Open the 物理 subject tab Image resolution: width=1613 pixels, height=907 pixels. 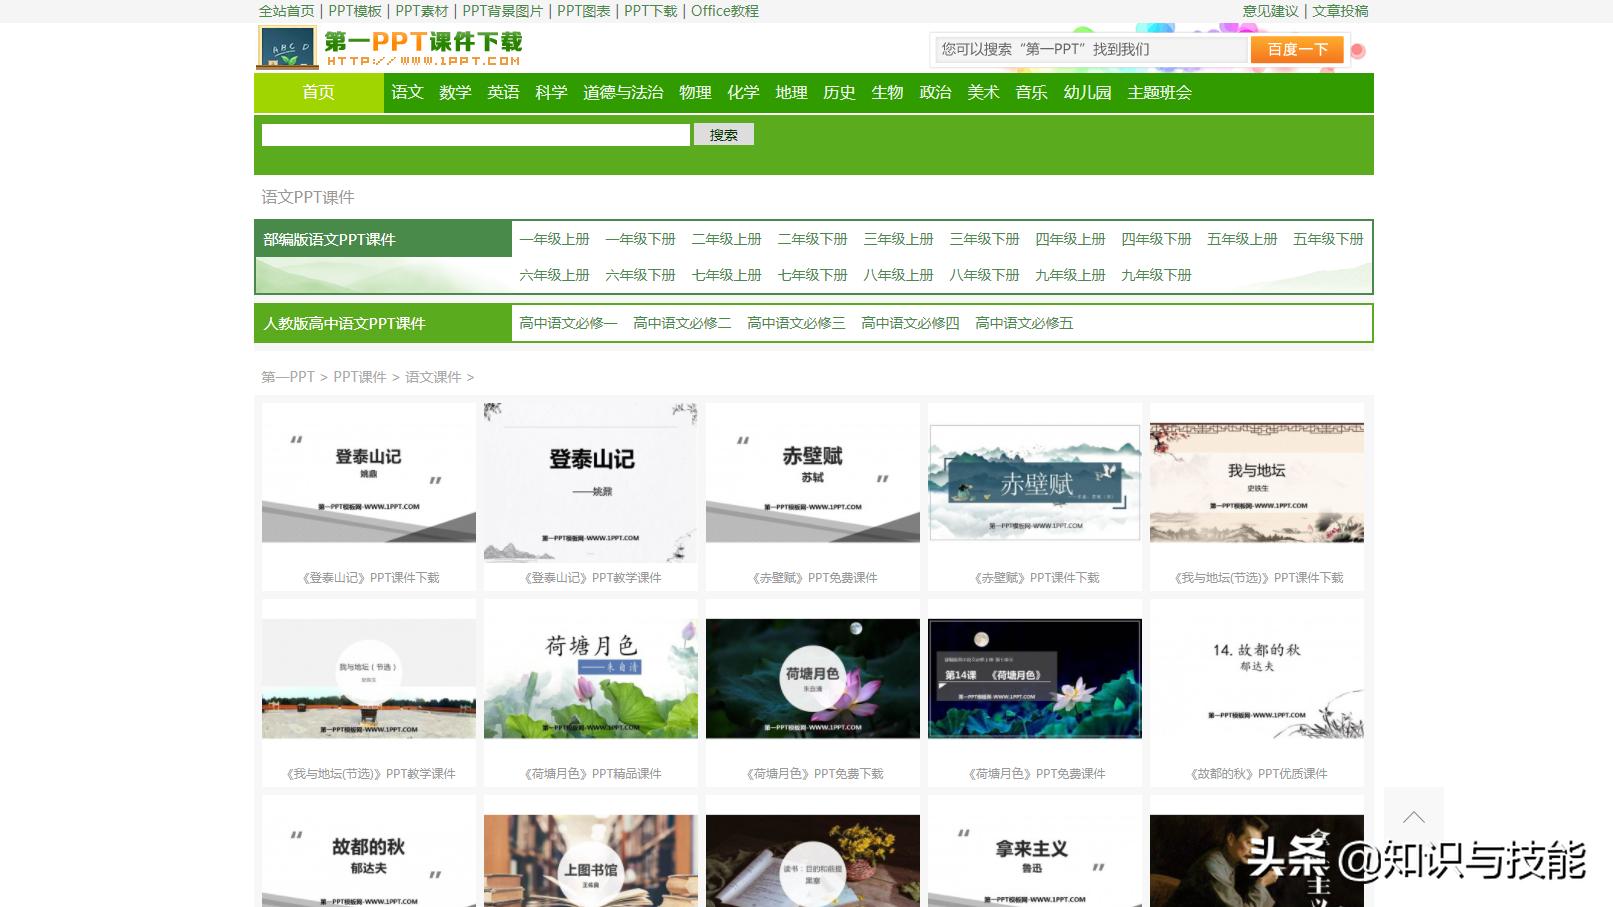click(697, 93)
